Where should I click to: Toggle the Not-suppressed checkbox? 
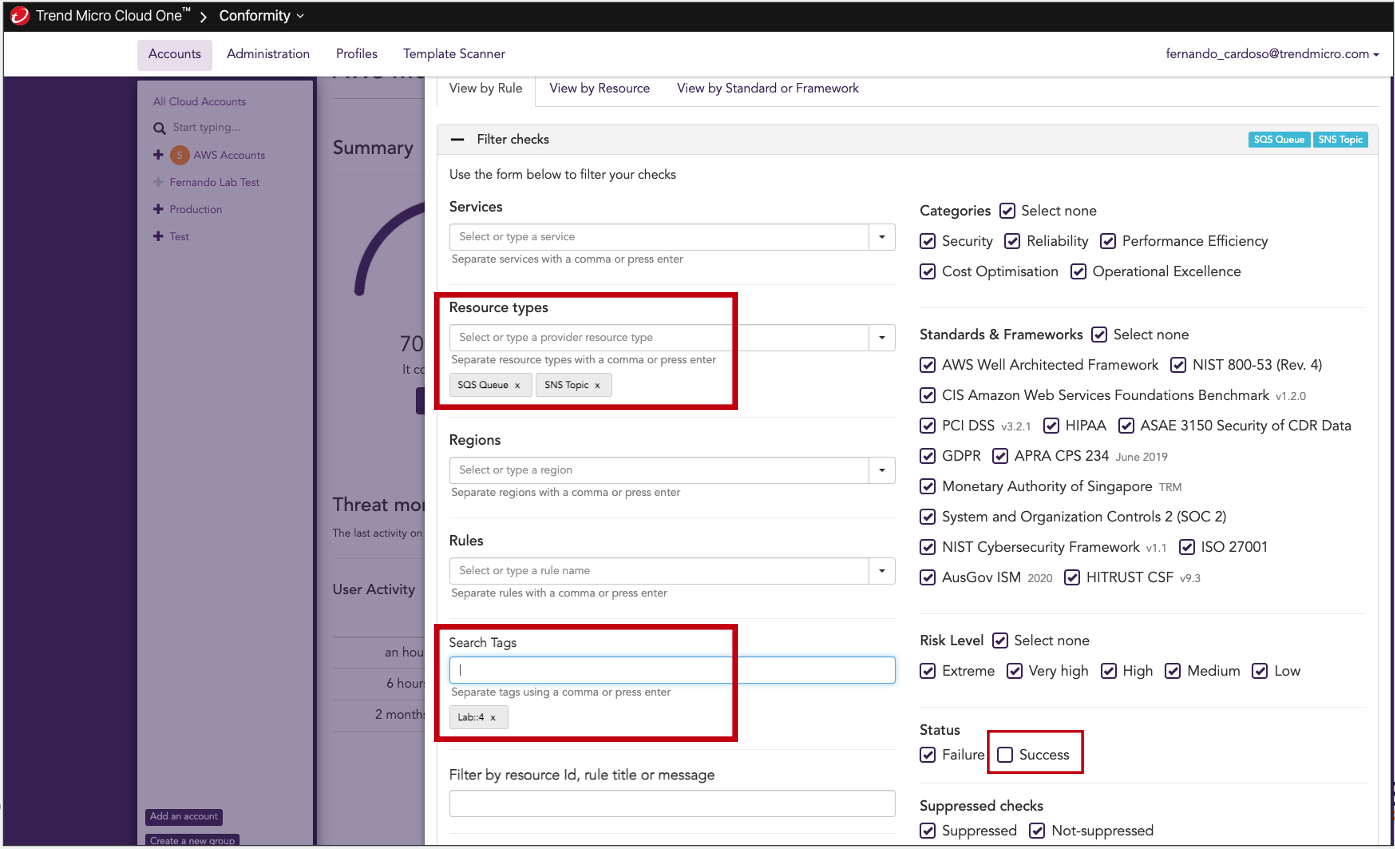tap(1038, 831)
